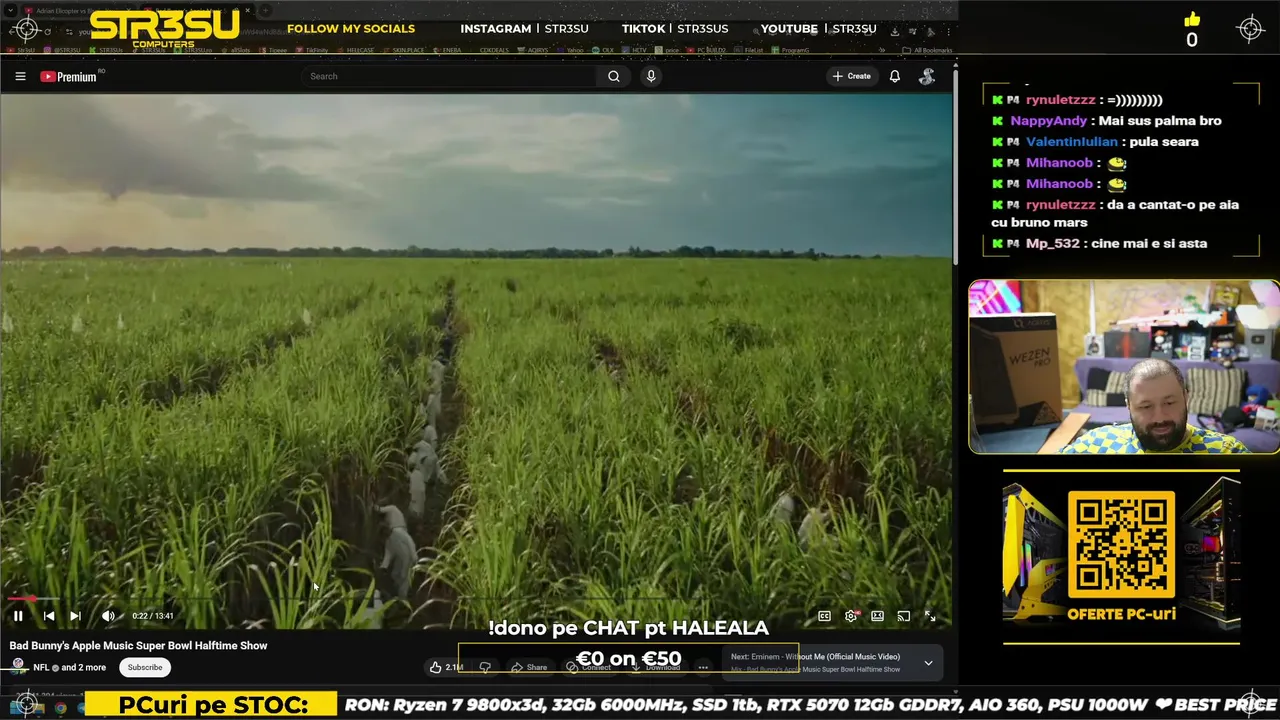Viewport: 1280px width, 720px height.
Task: Subscribe to the NFL channel
Action: pos(145,667)
